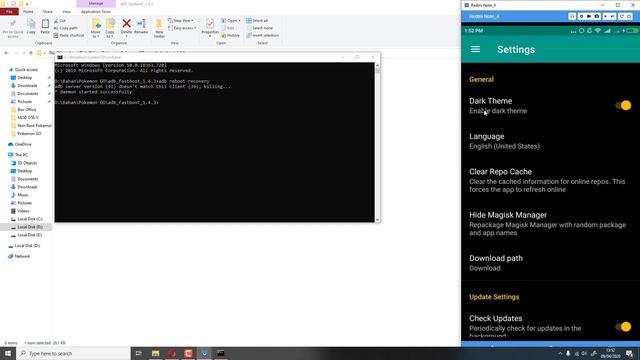Open the New item dropdown

coord(181,20)
